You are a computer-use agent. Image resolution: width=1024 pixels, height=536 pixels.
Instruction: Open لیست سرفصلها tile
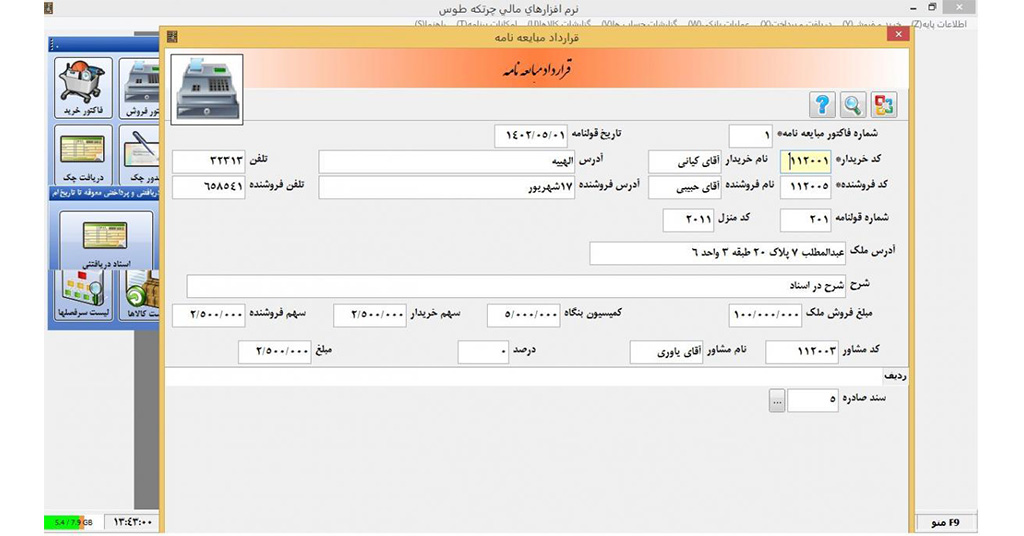click(x=83, y=295)
